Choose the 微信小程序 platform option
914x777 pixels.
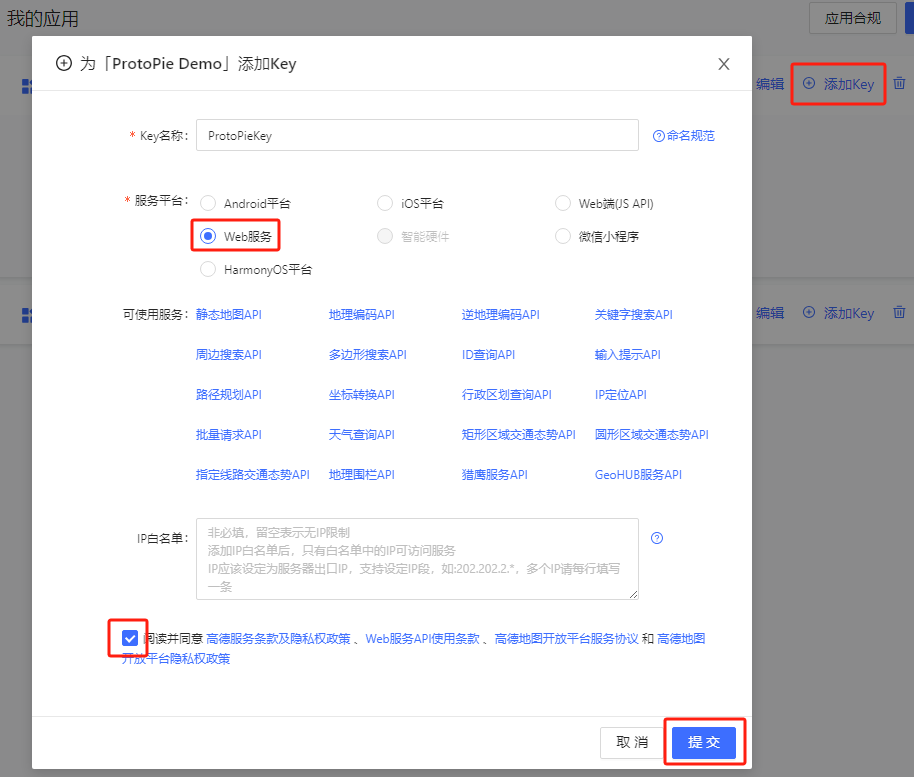tap(563, 236)
